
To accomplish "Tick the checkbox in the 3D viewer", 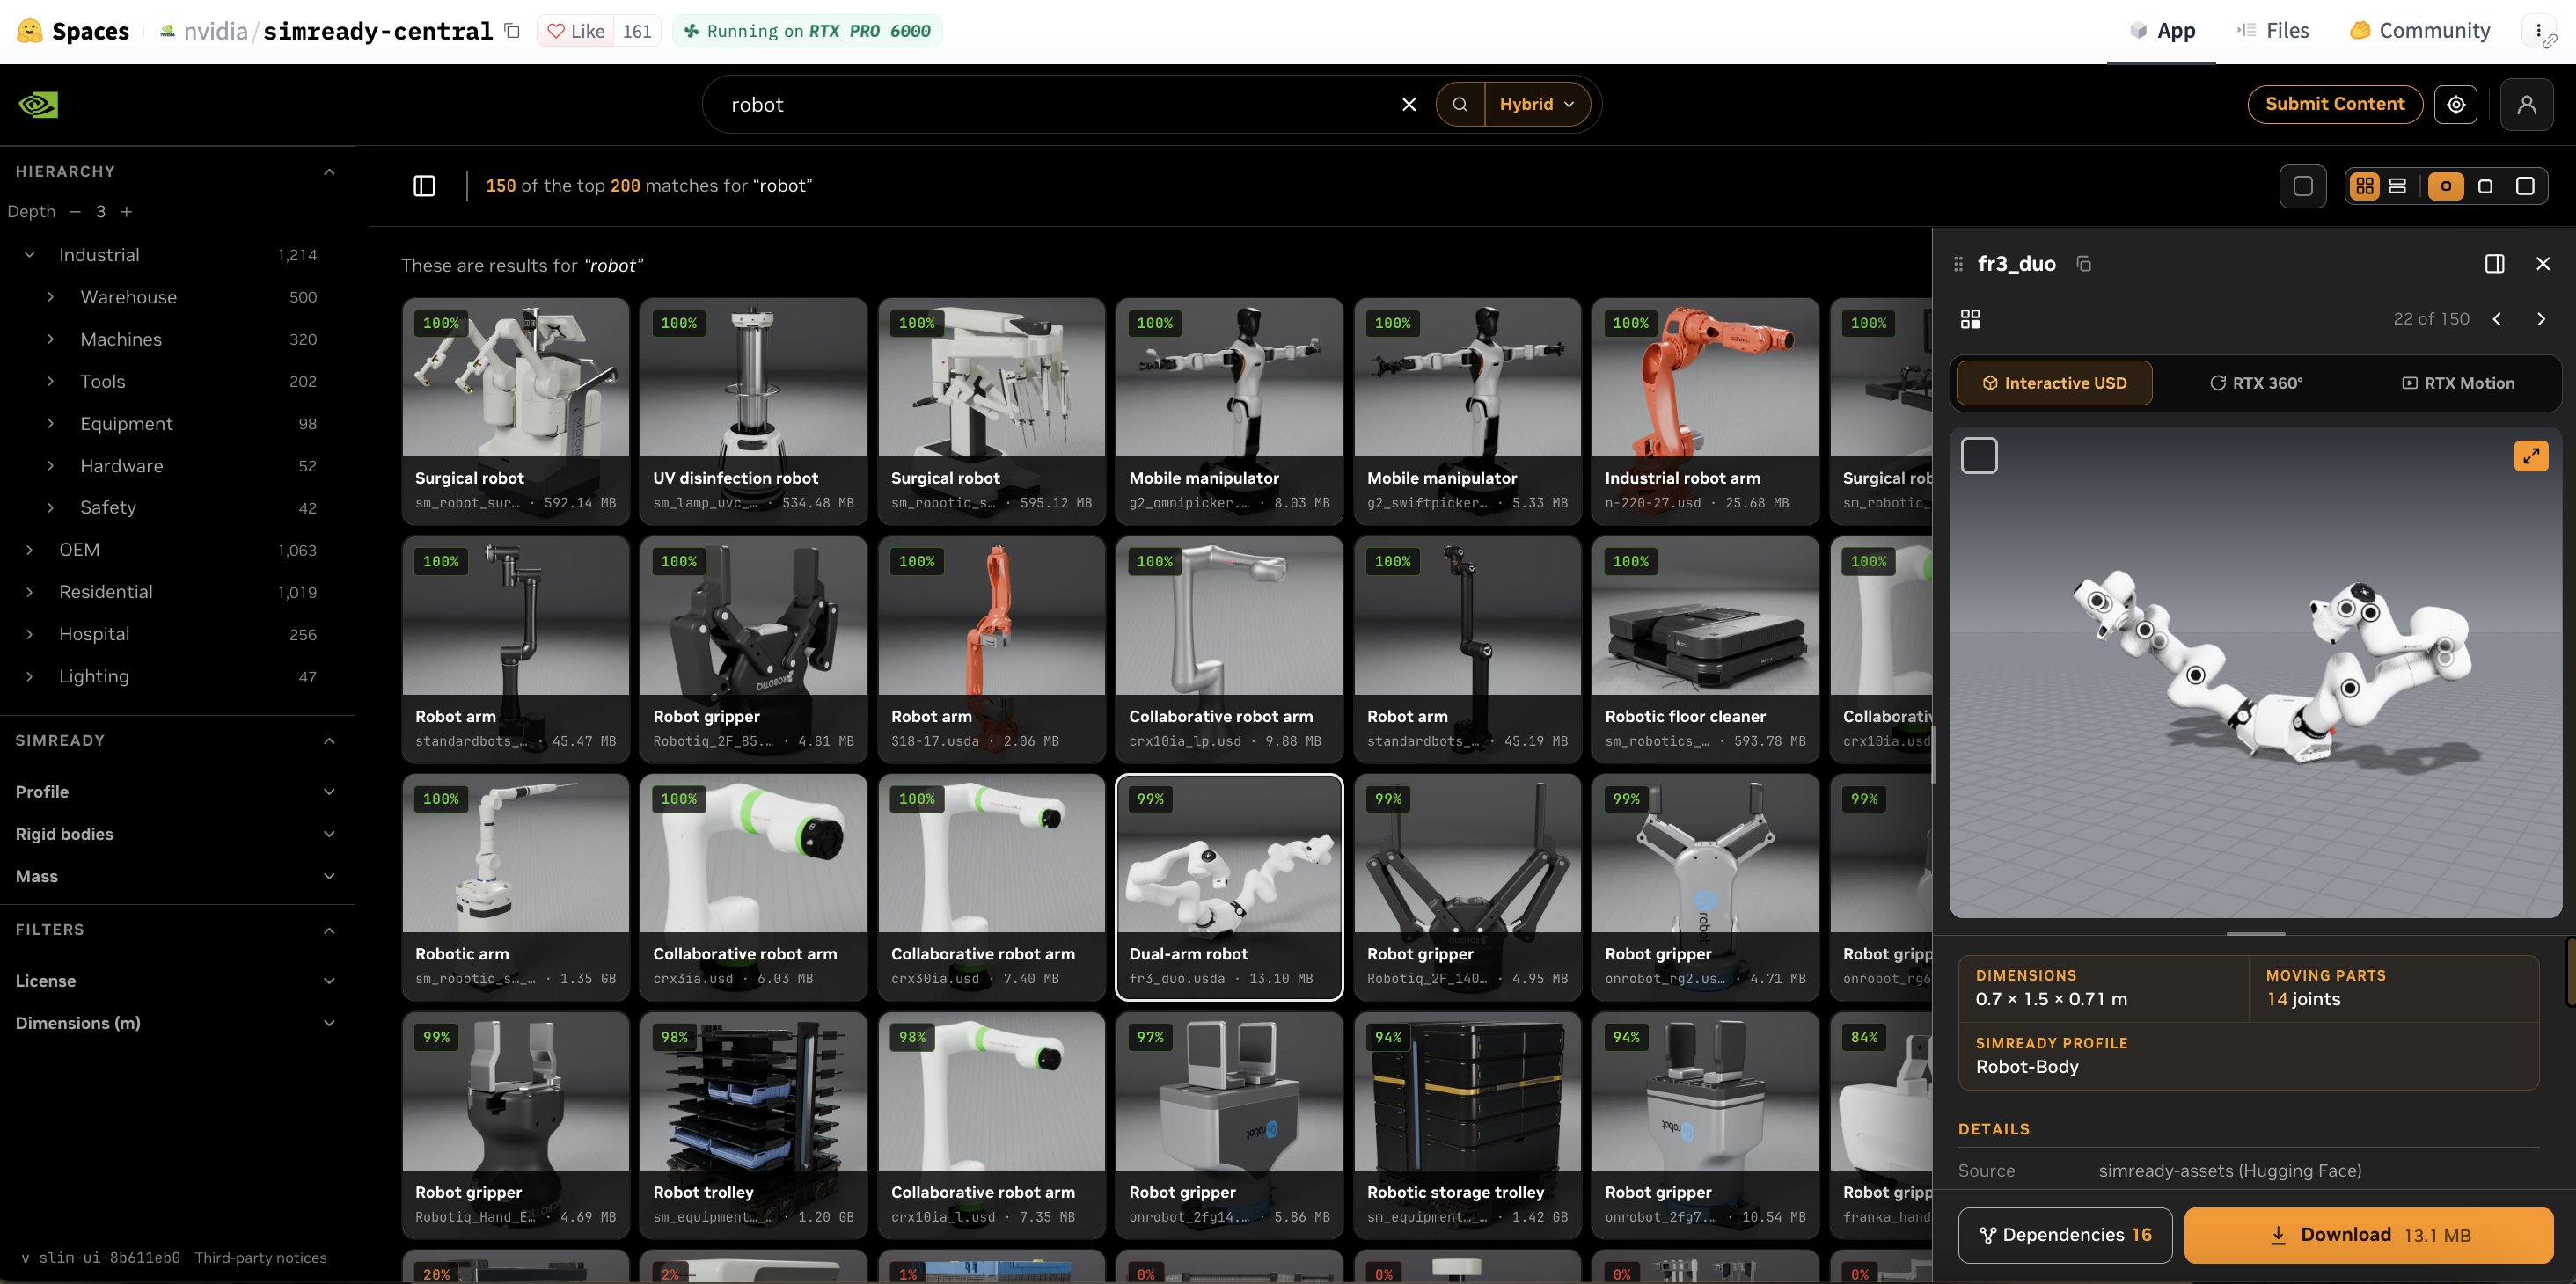I will [x=1979, y=456].
